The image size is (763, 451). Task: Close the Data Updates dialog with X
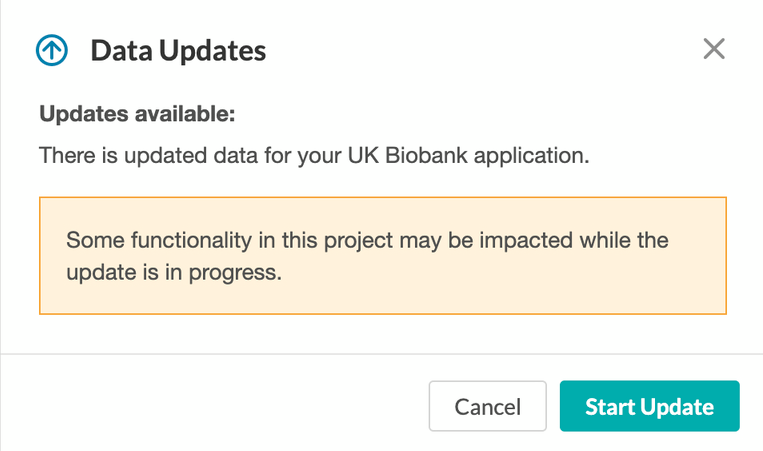point(714,49)
